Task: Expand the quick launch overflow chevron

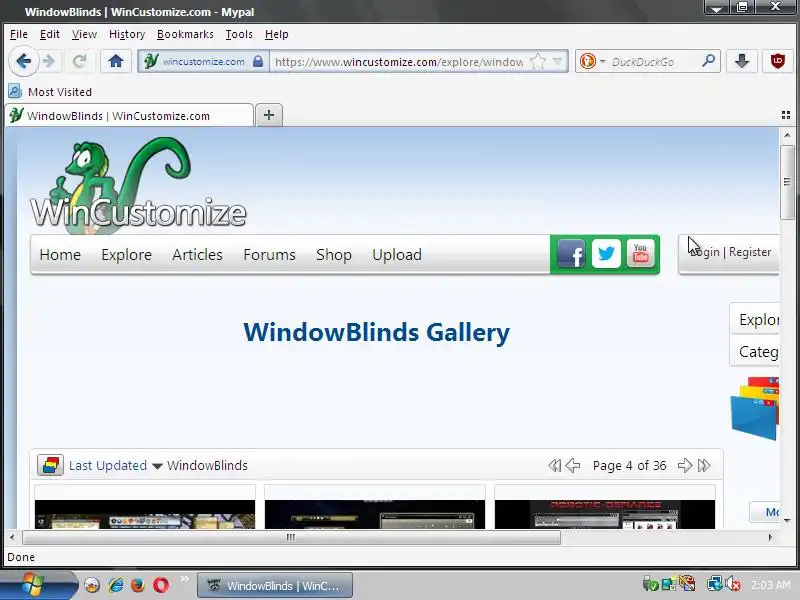Action: tap(184, 579)
